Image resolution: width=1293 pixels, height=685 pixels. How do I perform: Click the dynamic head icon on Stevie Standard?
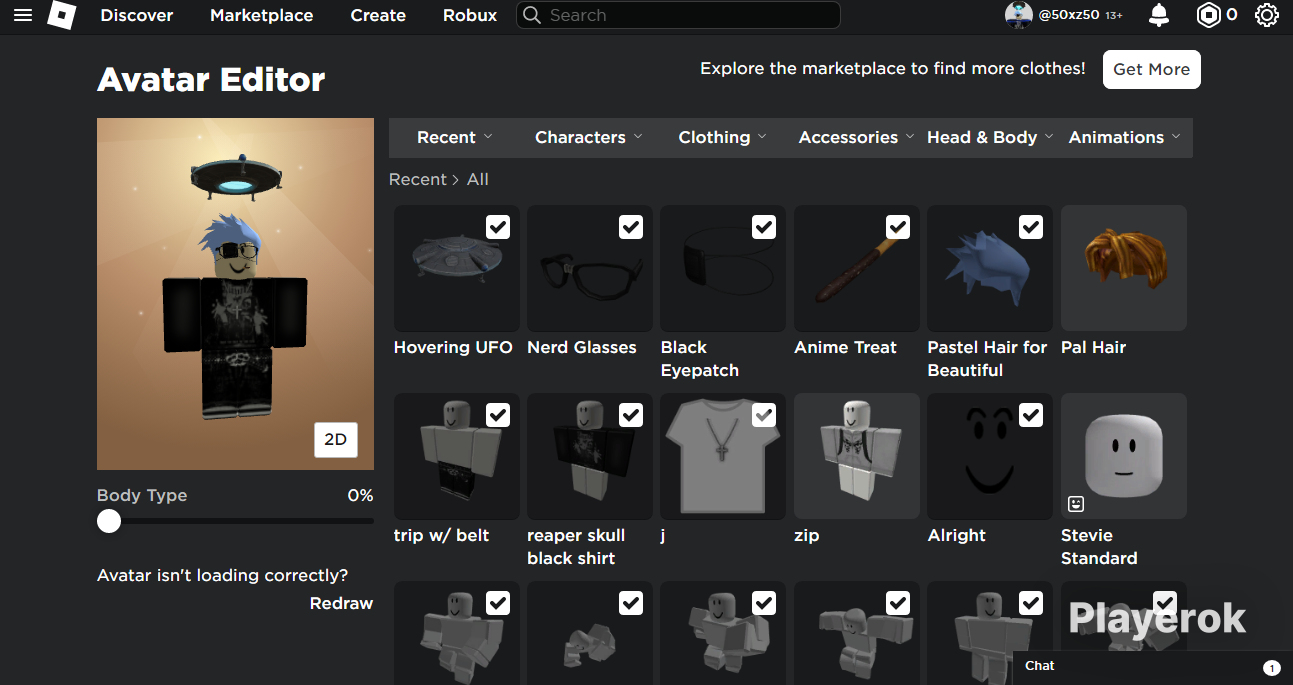point(1076,503)
